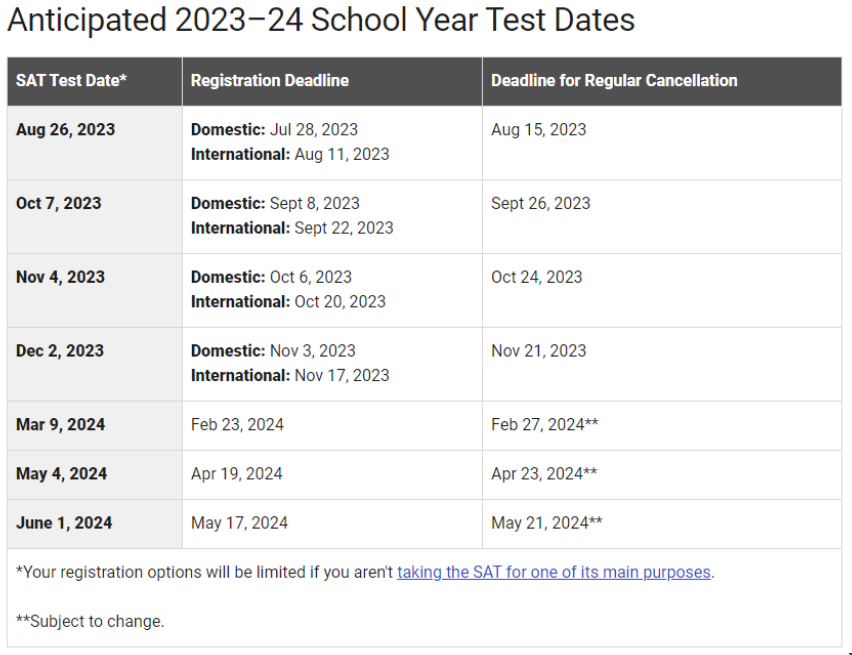This screenshot has width=852, height=655.
Task: Select the Aug 26, 2023 test date cell
Action: point(95,143)
